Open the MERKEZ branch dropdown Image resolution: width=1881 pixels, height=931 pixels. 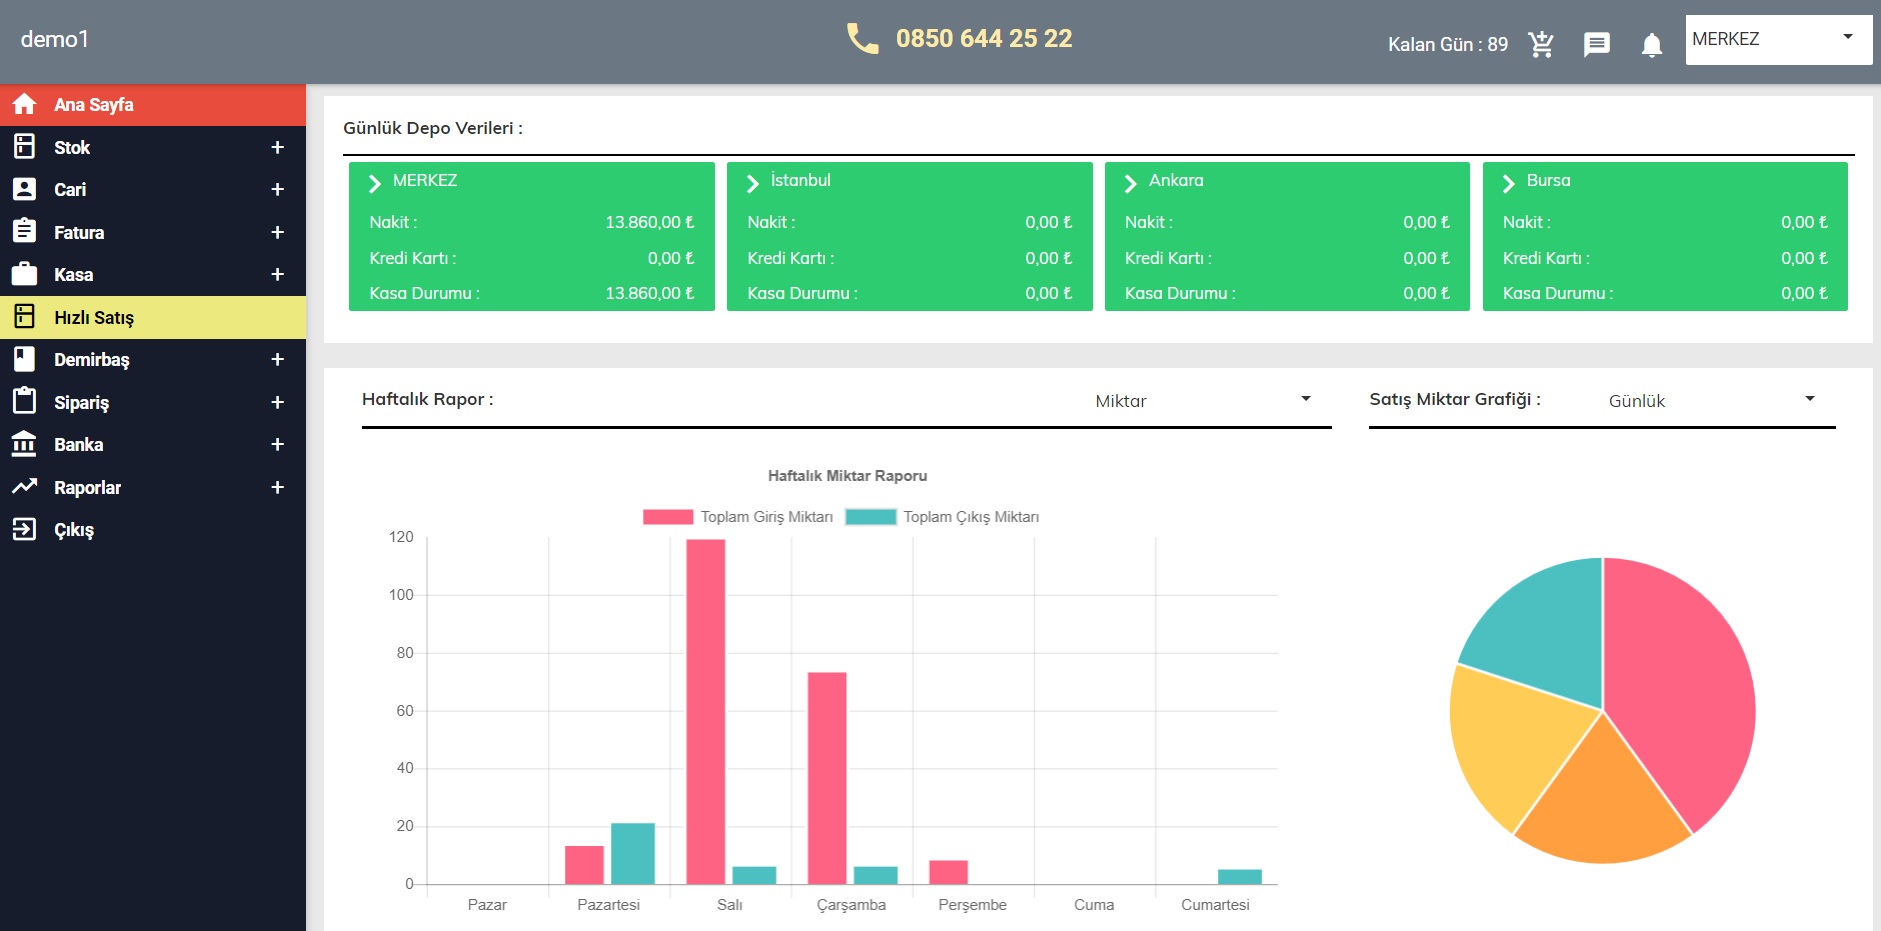click(1779, 40)
